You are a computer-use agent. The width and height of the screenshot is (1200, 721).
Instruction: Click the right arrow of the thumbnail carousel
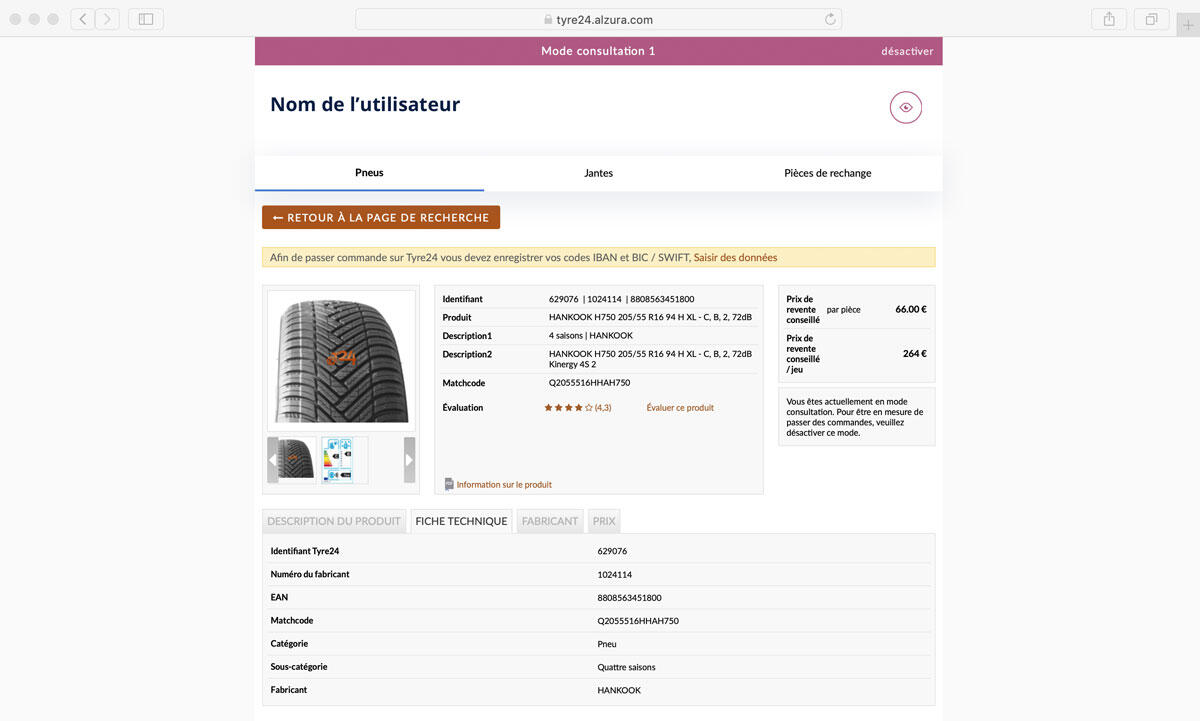409,460
